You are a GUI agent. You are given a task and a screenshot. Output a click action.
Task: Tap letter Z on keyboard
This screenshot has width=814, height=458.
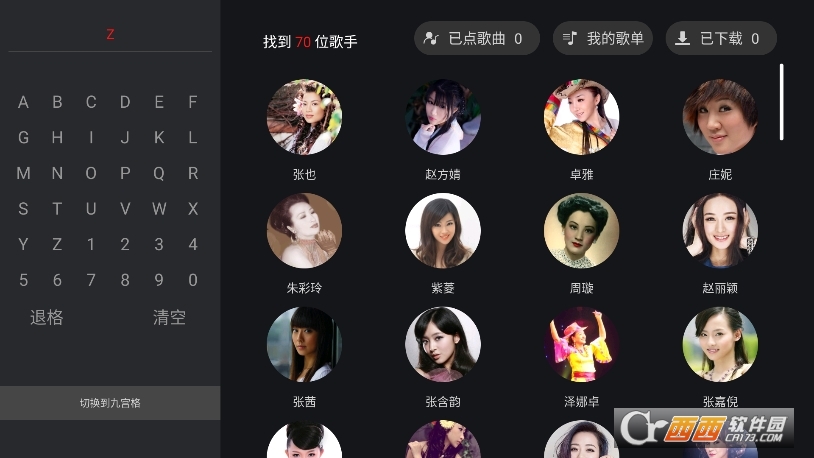(x=57, y=244)
